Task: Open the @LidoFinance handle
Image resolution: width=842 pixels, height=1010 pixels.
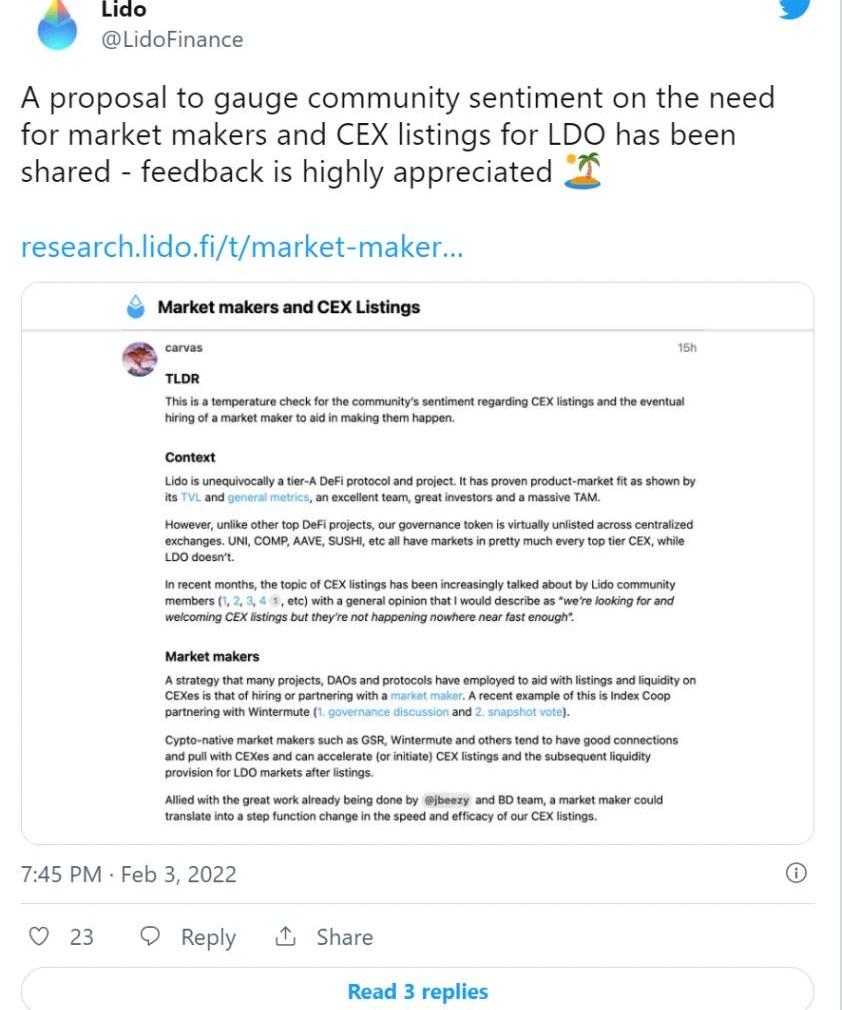Action: pos(172,39)
